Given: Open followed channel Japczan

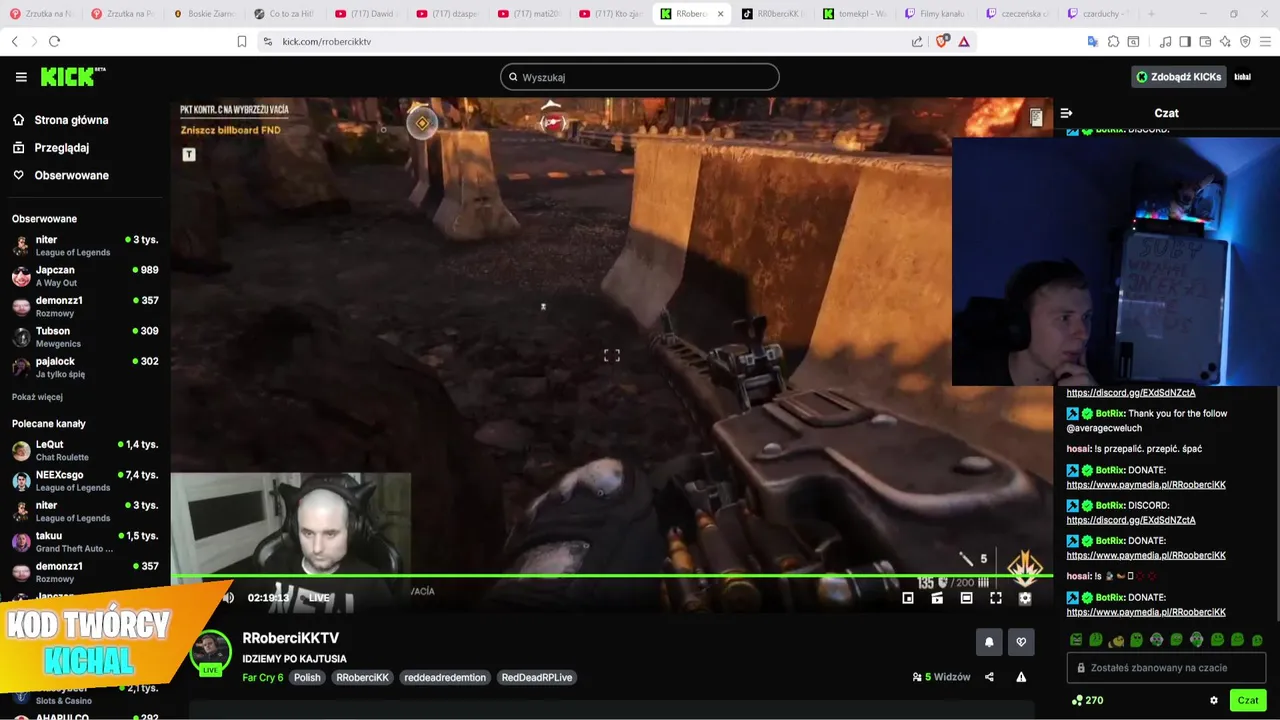Looking at the screenshot, I should 85,276.
